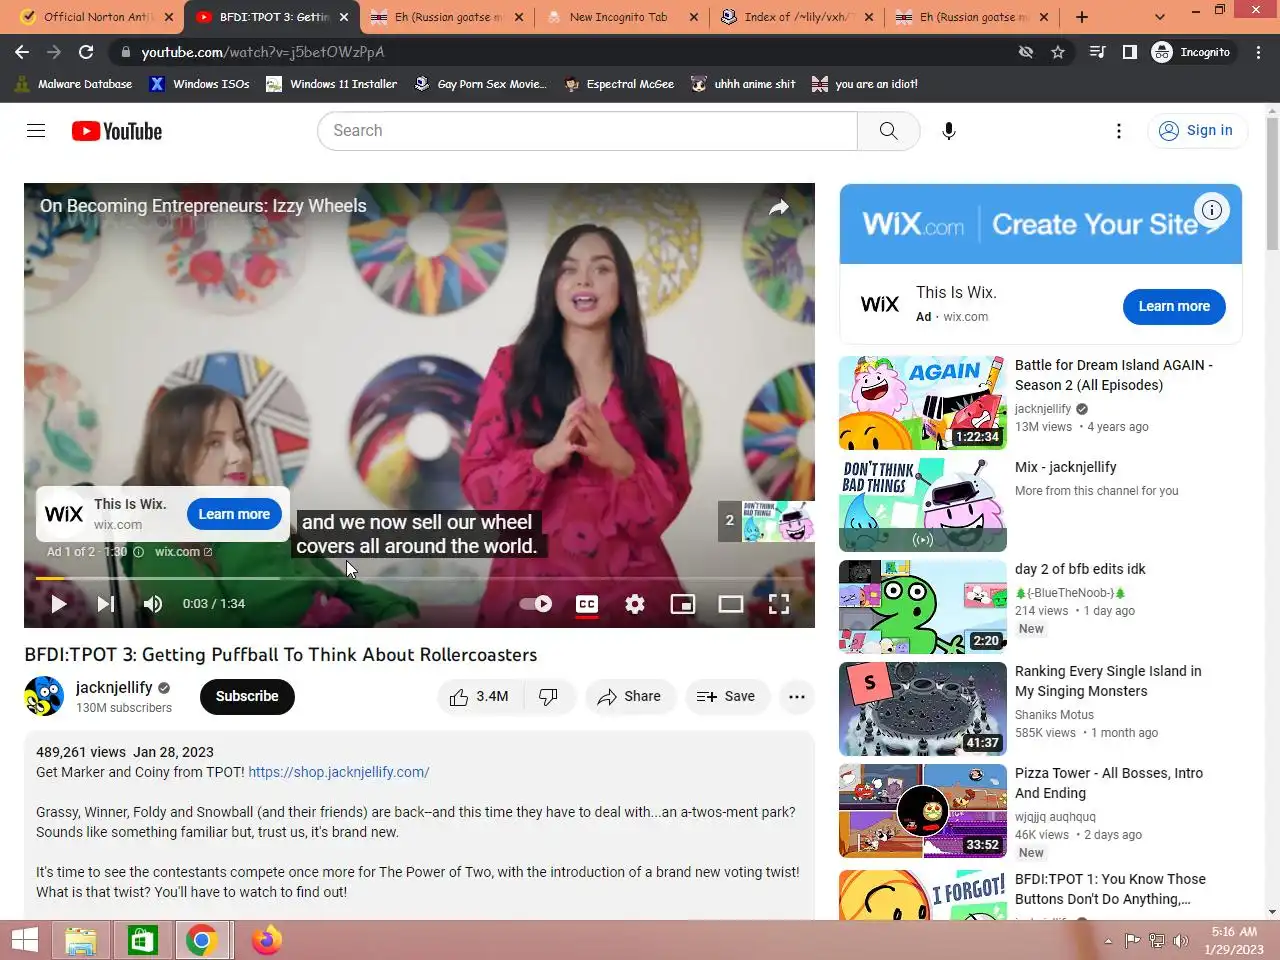1280x960 pixels.
Task: Sign in to YouTube
Action: coord(1196,131)
